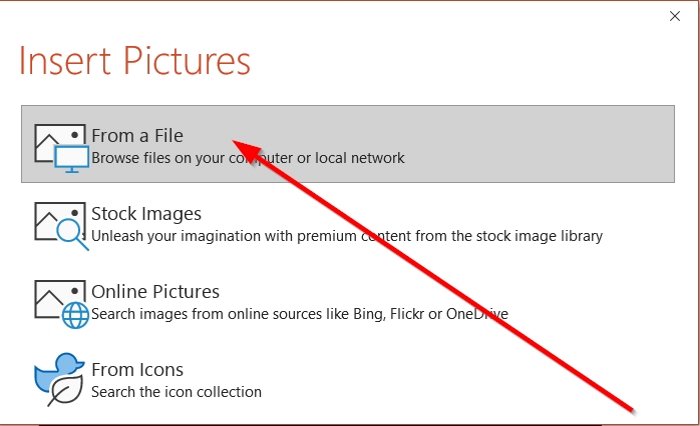Click the magnifying glass on the Stock Images icon
700x426 pixels.
coord(70,233)
